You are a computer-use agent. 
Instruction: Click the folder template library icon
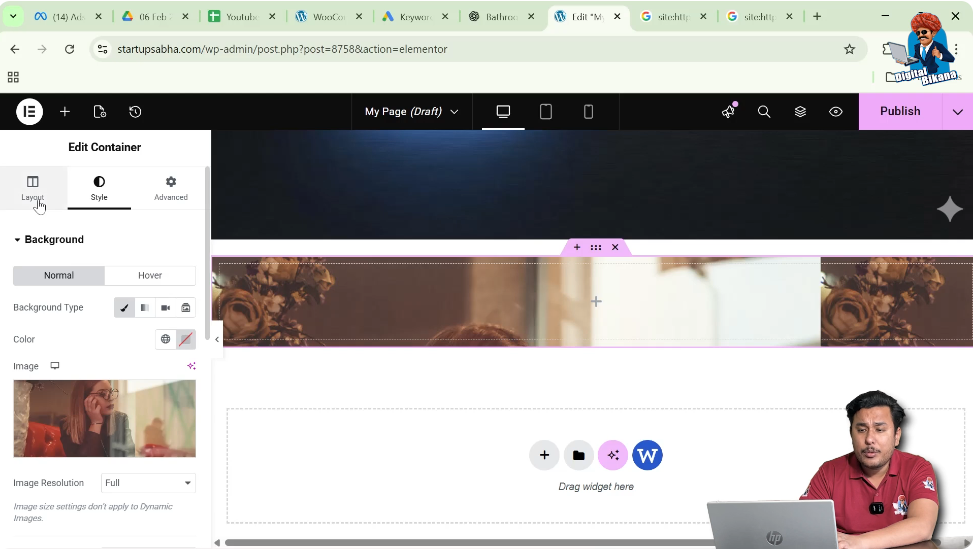click(x=578, y=456)
